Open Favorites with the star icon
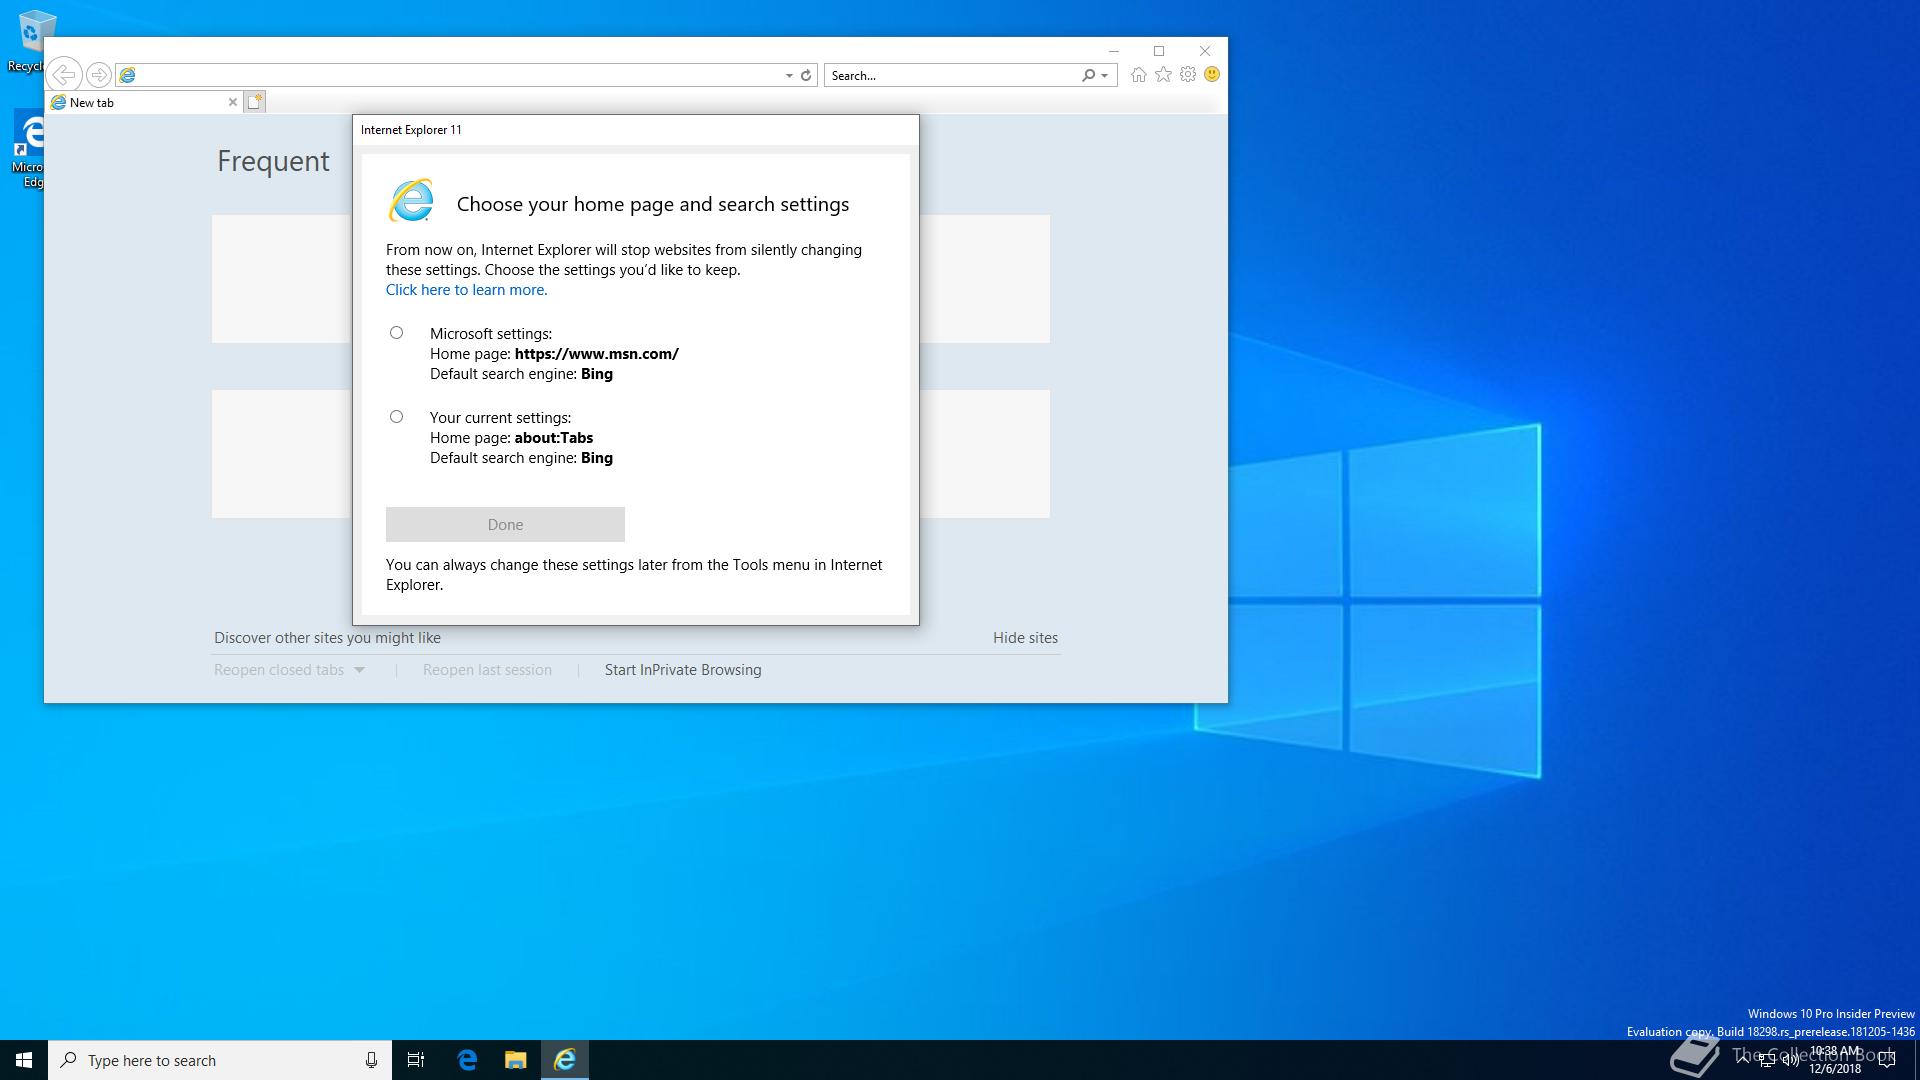This screenshot has width=1920, height=1080. click(x=1163, y=75)
